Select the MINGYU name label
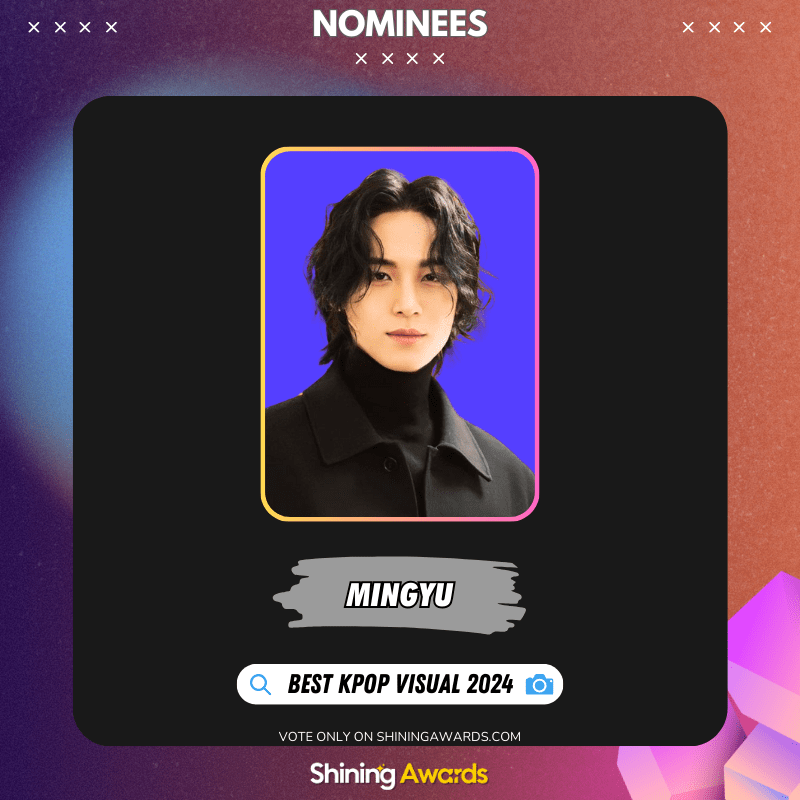 (399, 594)
